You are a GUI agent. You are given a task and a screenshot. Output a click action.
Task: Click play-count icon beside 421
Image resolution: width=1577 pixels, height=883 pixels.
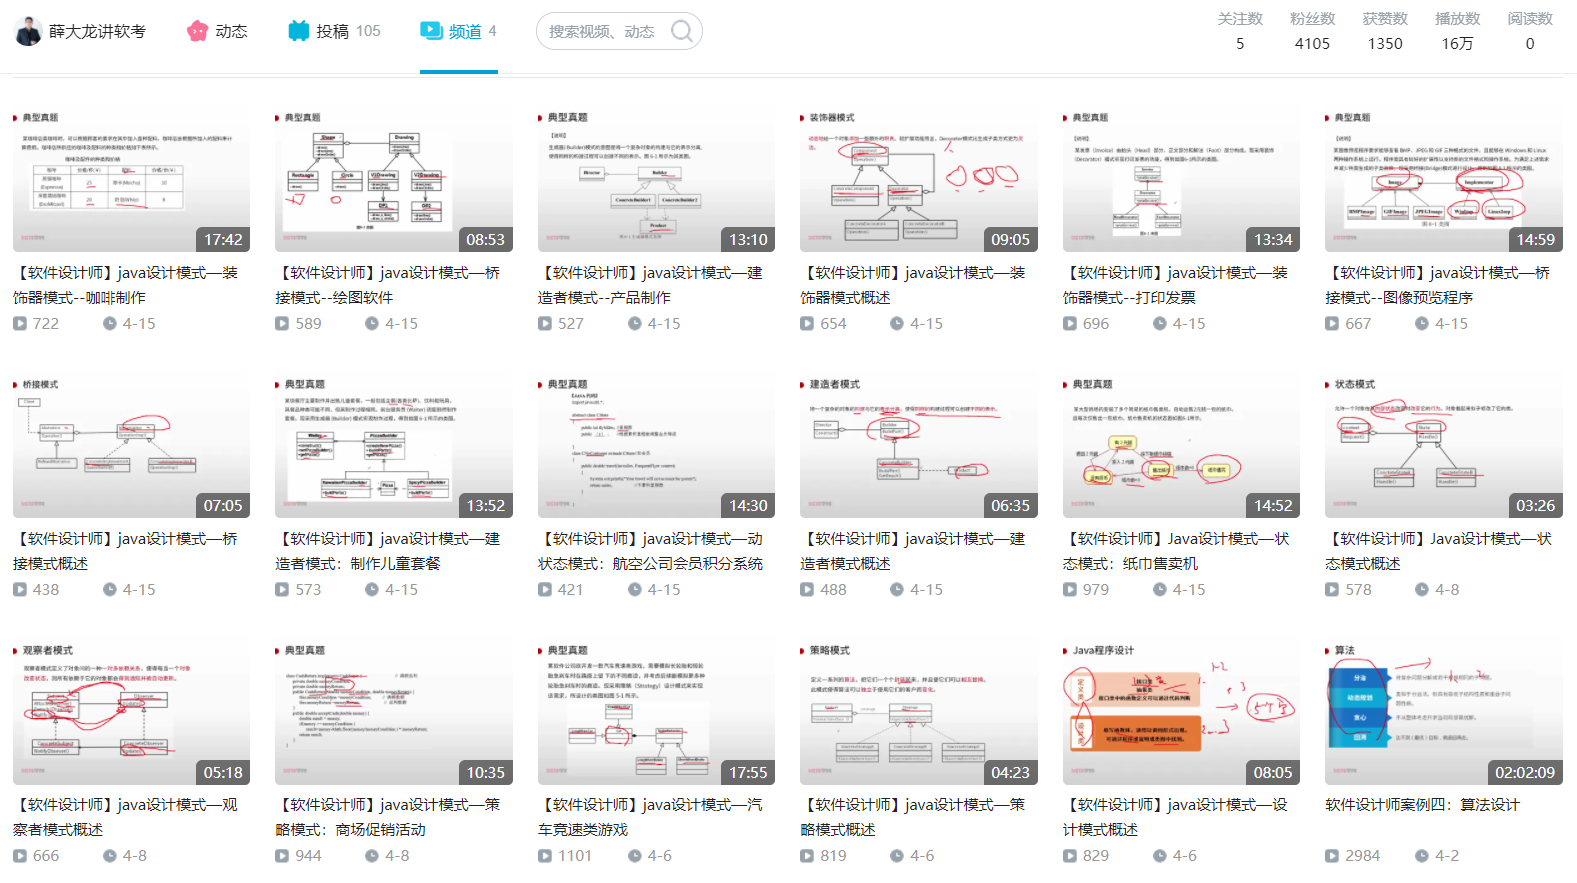pos(545,590)
